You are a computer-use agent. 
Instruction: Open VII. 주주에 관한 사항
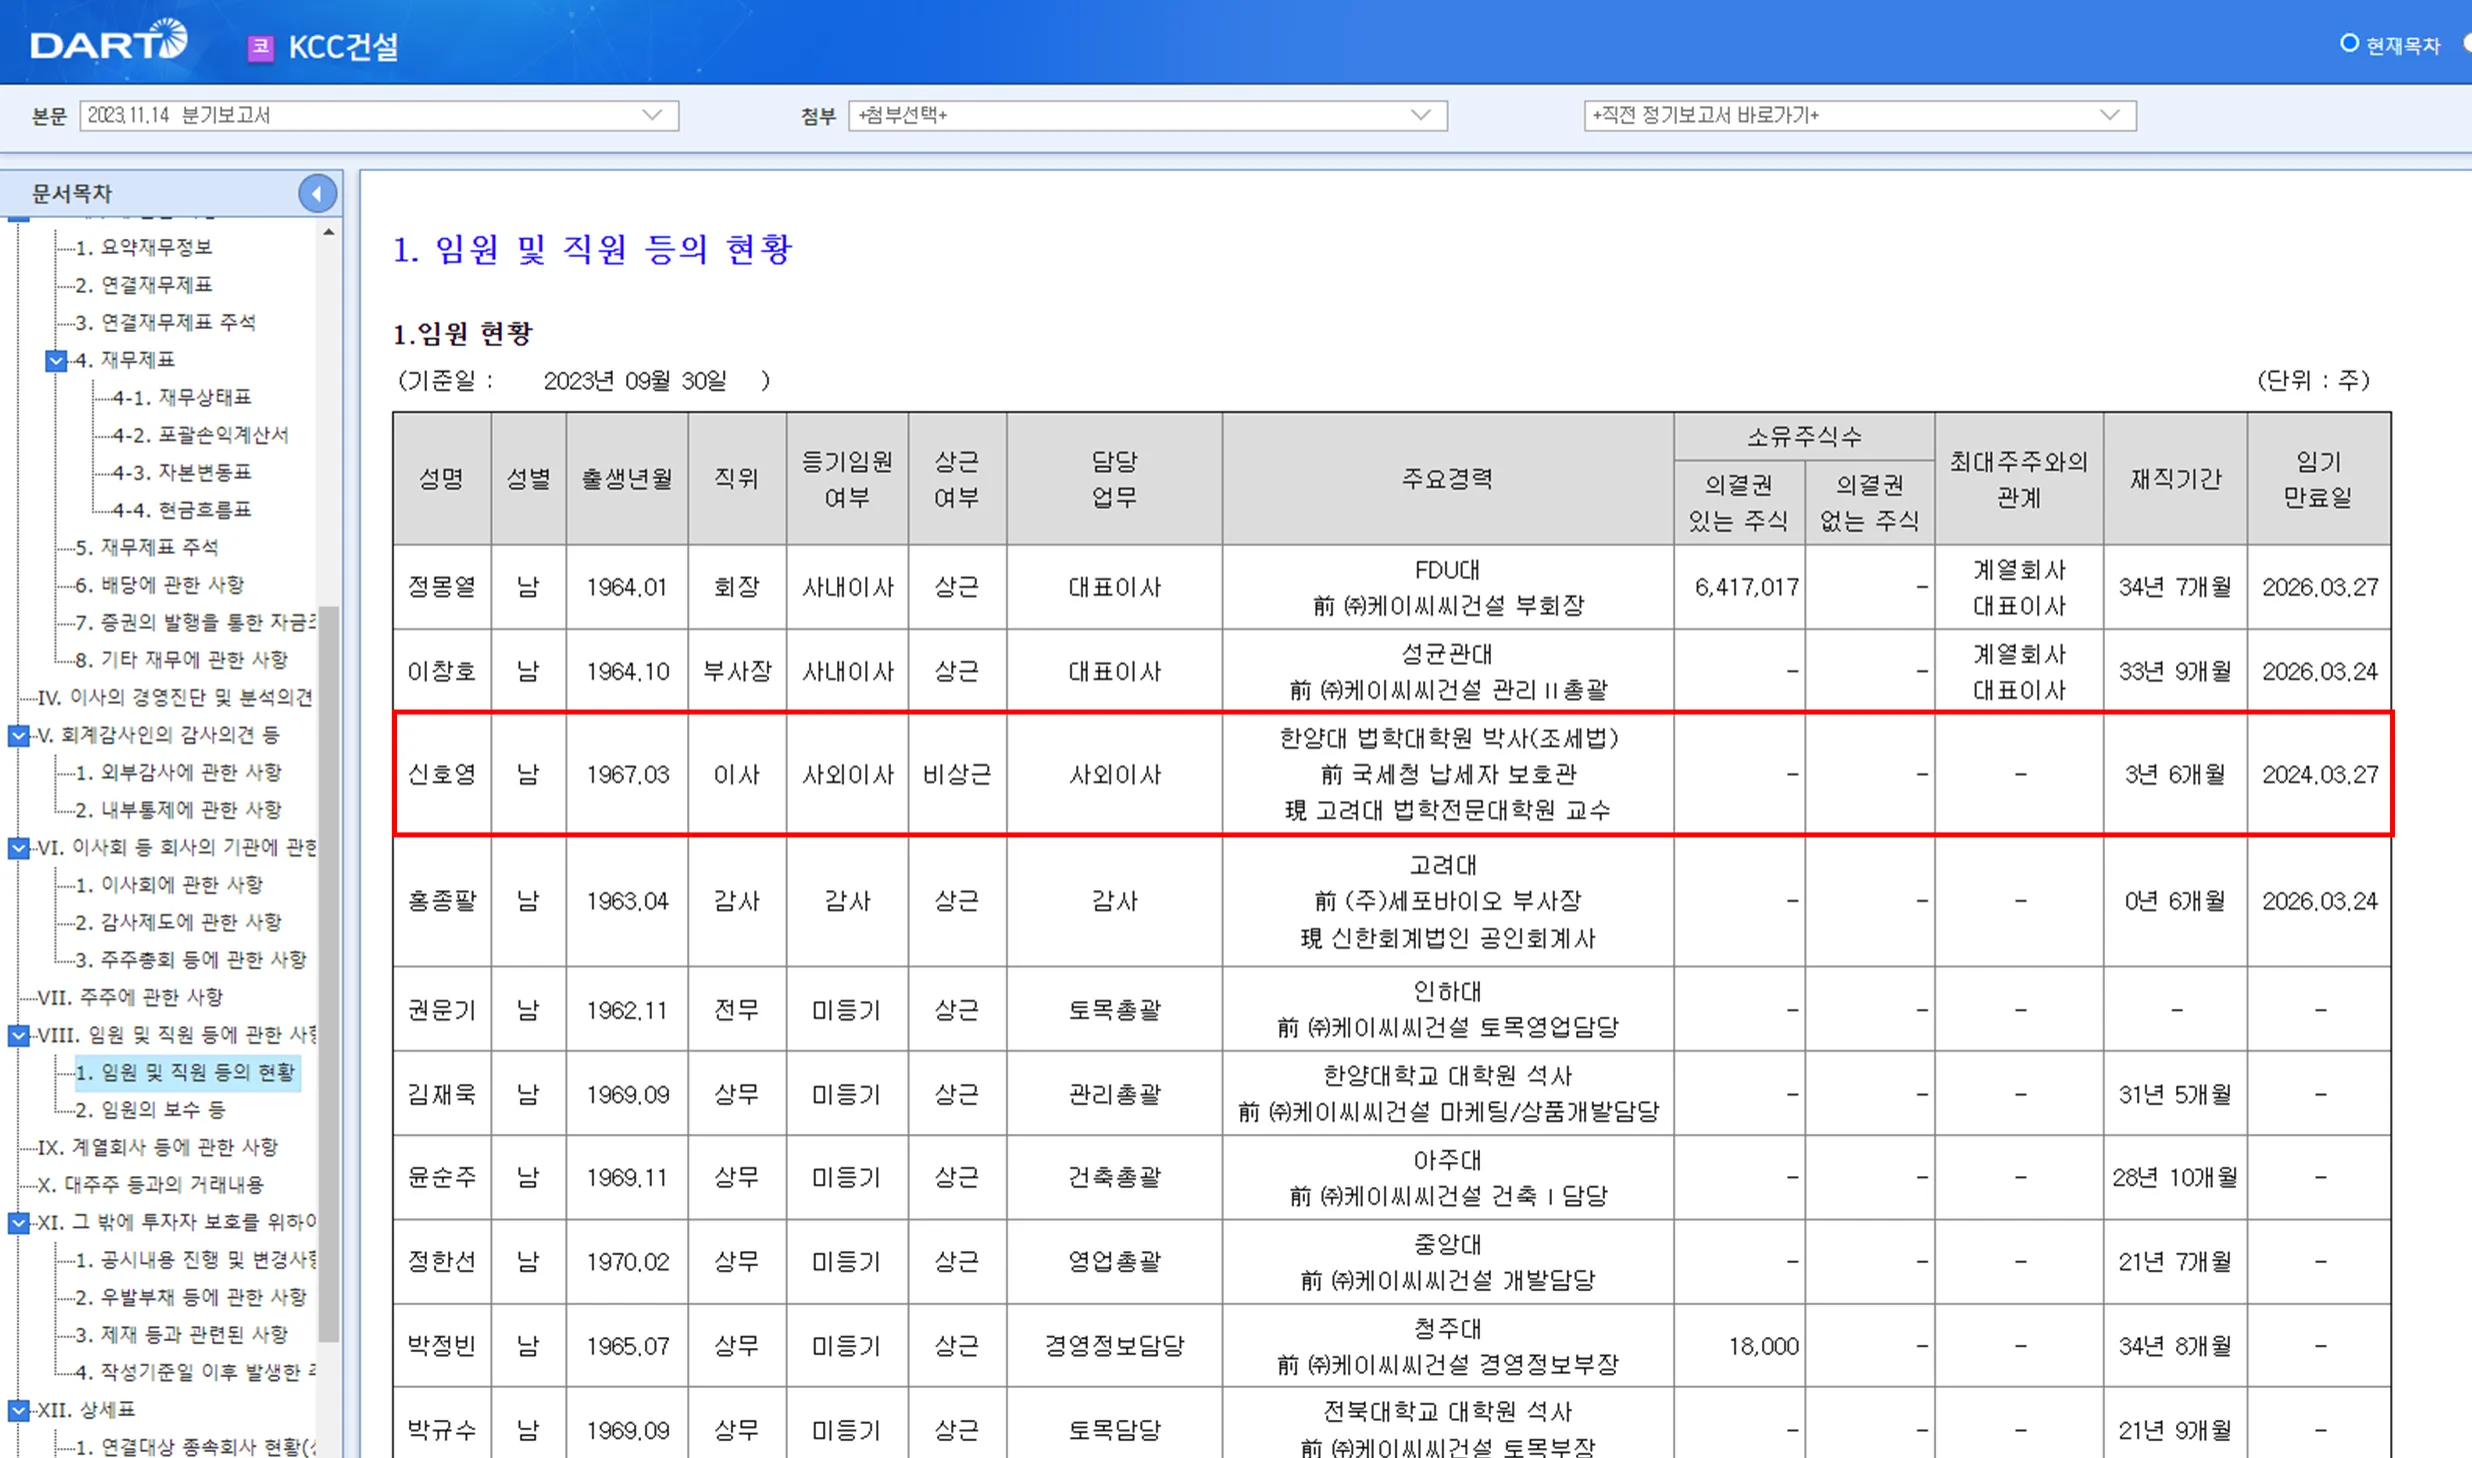pos(130,997)
